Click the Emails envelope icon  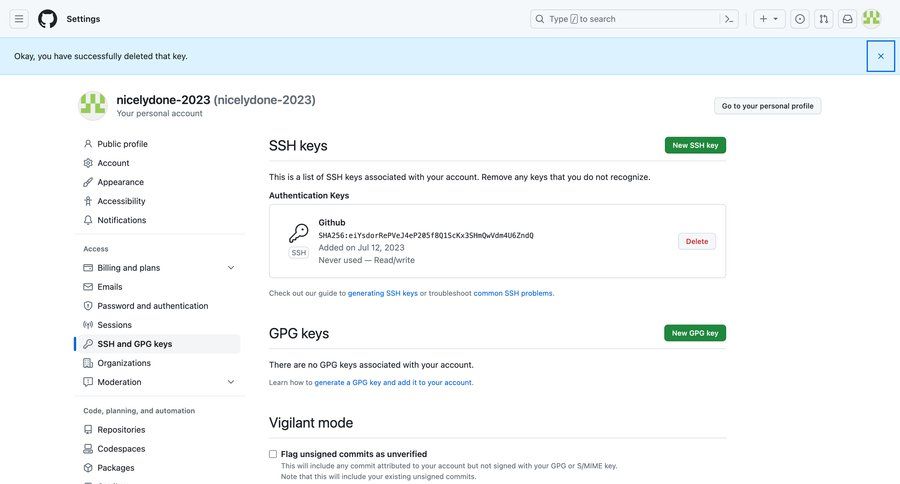pyautogui.click(x=88, y=286)
